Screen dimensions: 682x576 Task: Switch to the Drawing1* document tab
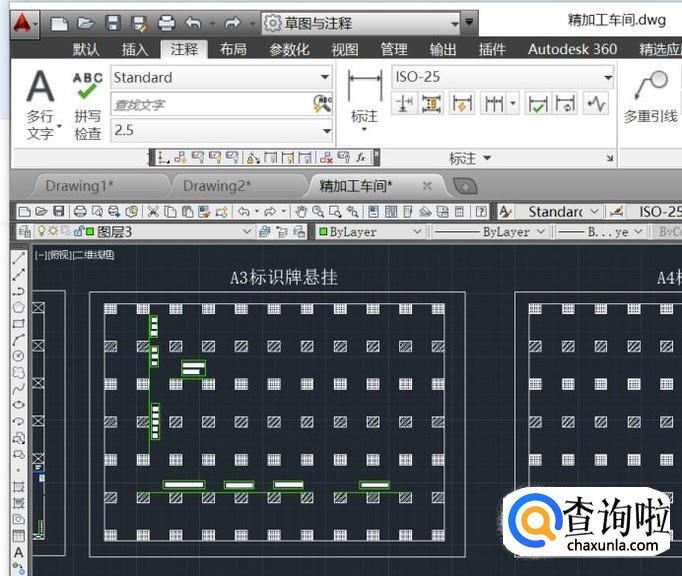click(79, 186)
